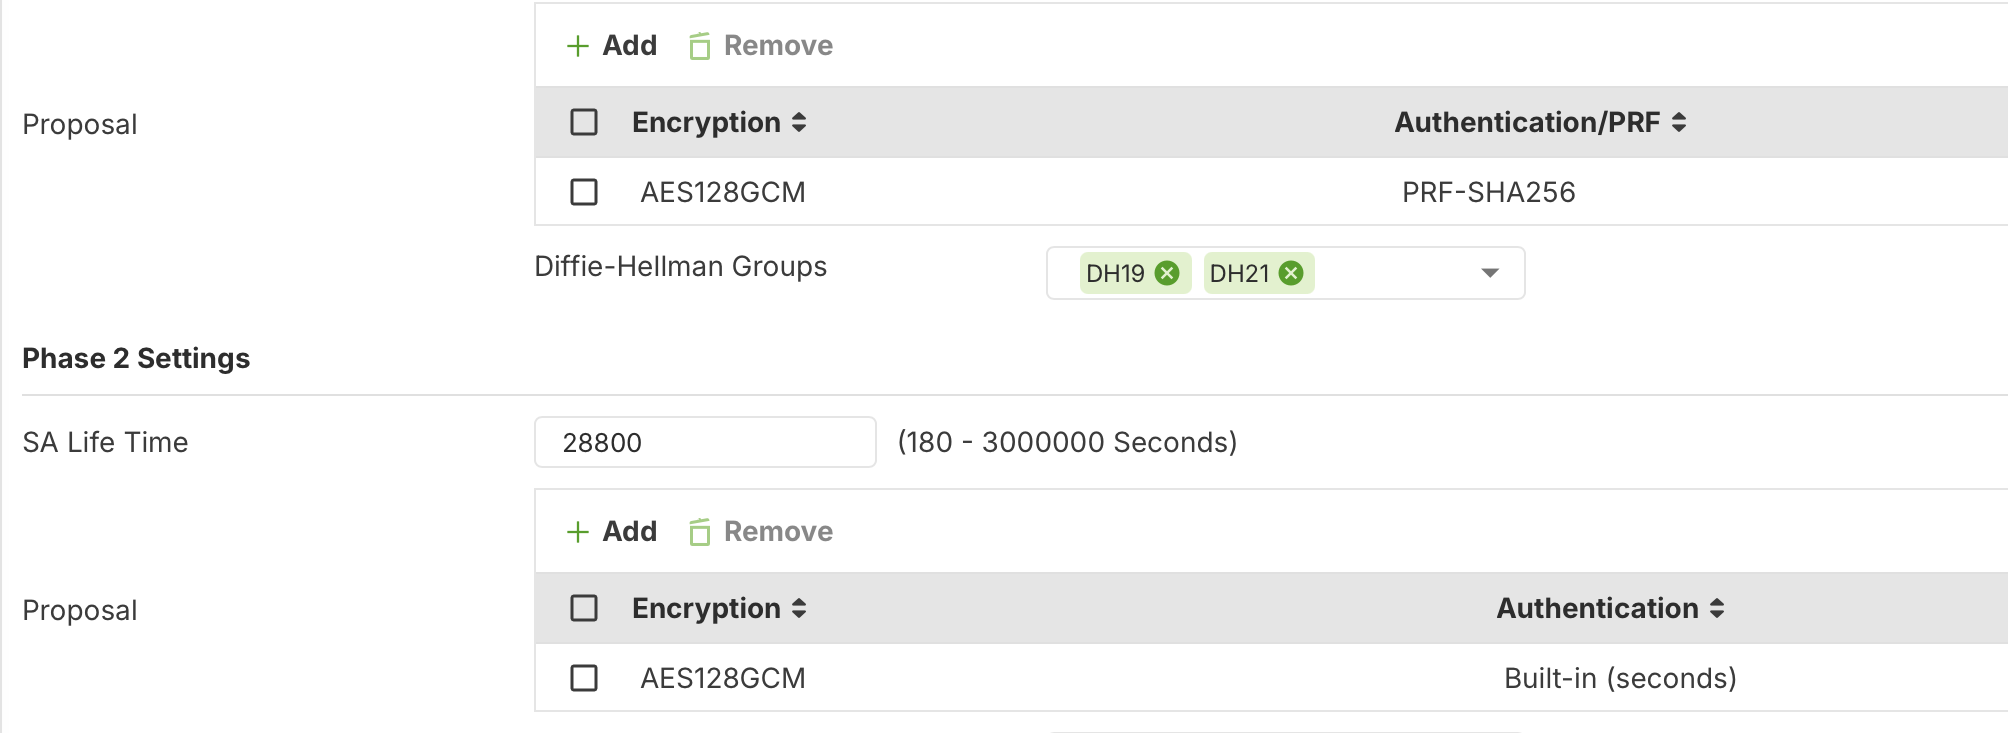
Task: Tick the Phase 1 AES128GCM row checkbox
Action: (x=584, y=192)
